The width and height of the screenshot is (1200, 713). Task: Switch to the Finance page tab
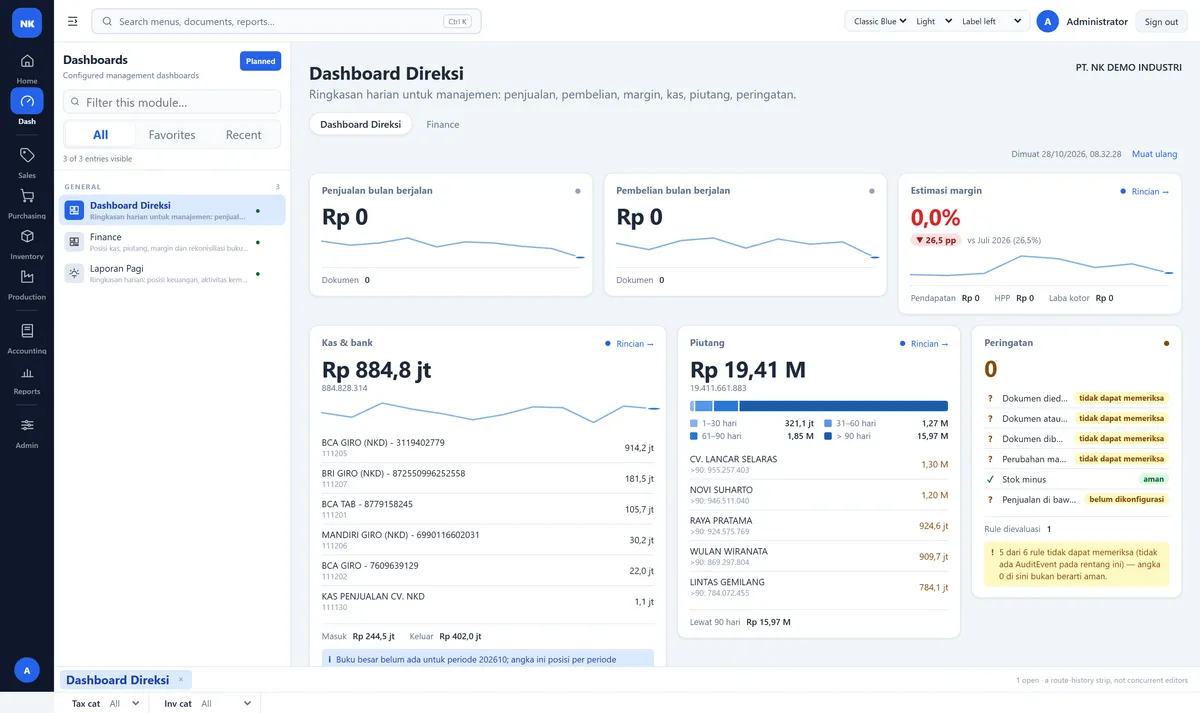click(x=443, y=124)
